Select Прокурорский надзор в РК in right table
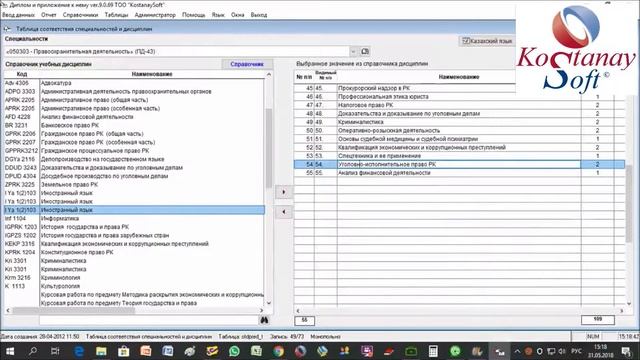The width and height of the screenshot is (640, 360). click(x=459, y=88)
